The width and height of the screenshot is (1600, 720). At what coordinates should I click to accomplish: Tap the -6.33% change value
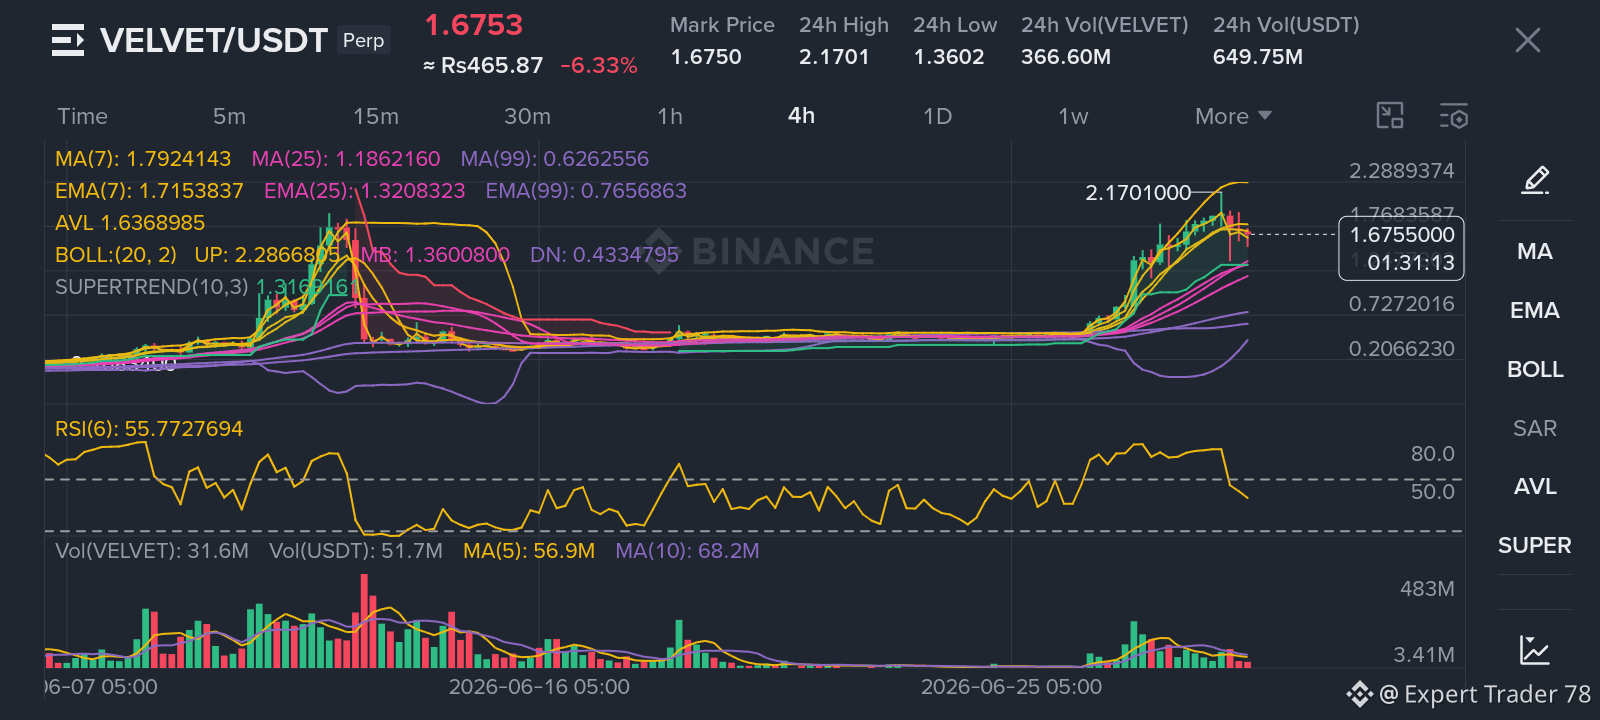tap(599, 66)
